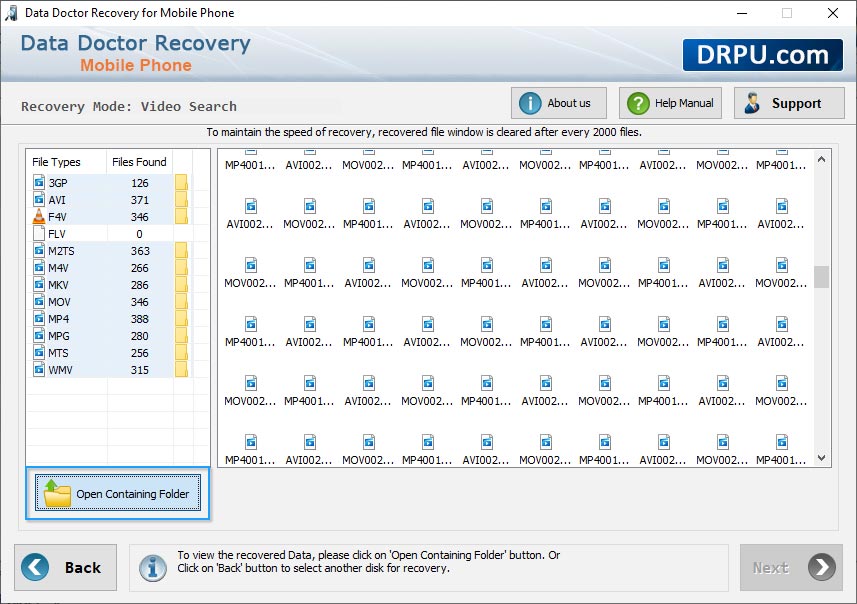Click the 0 count in the FLV row
The width and height of the screenshot is (857, 604).
[139, 234]
